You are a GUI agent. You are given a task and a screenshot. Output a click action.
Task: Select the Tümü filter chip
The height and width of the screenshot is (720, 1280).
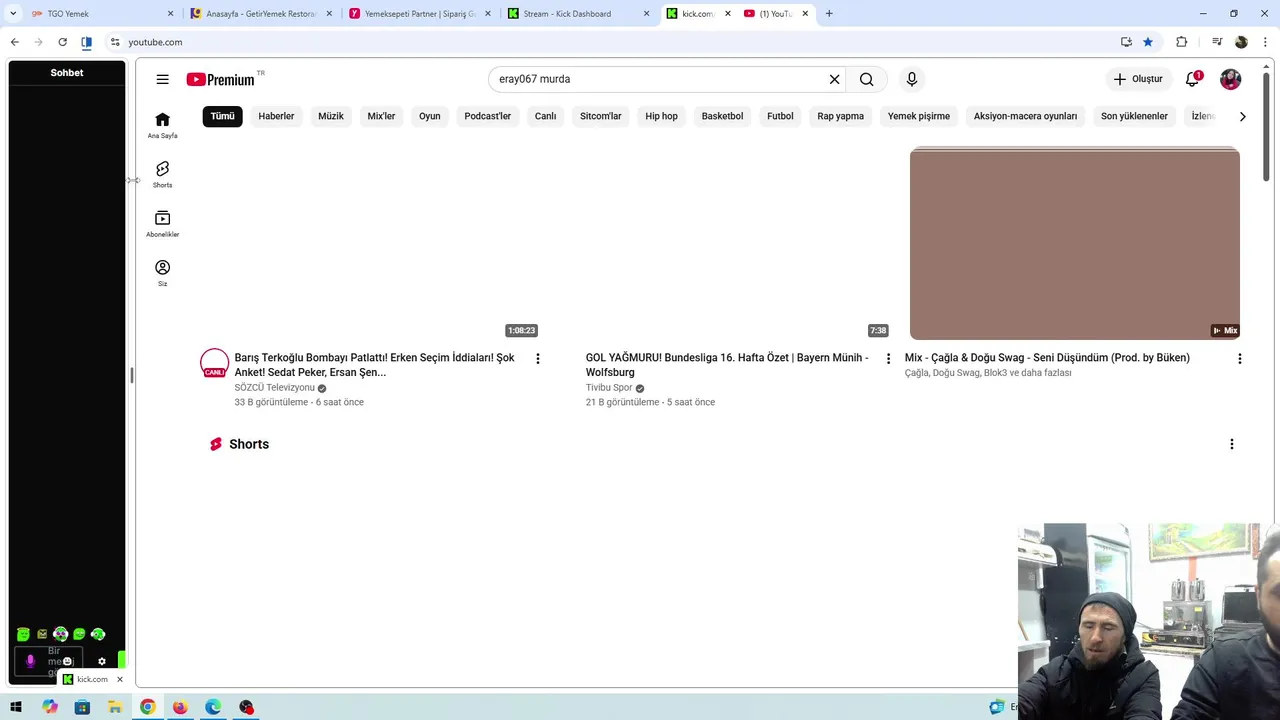point(222,116)
